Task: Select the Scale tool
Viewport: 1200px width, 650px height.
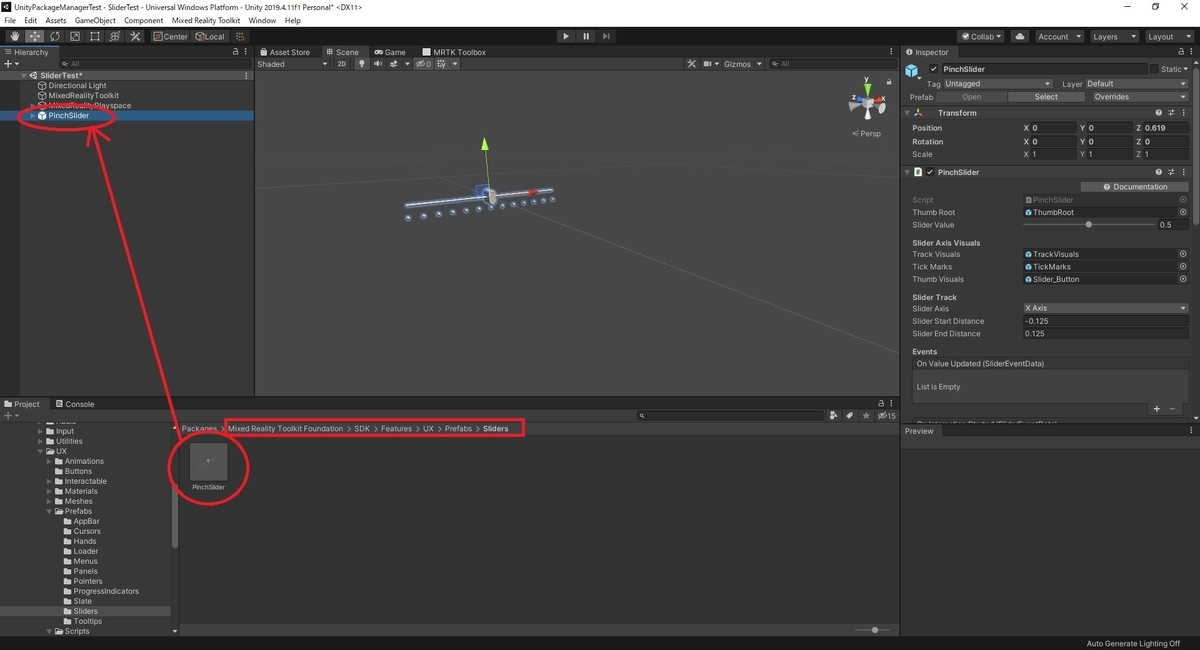Action: [x=74, y=37]
